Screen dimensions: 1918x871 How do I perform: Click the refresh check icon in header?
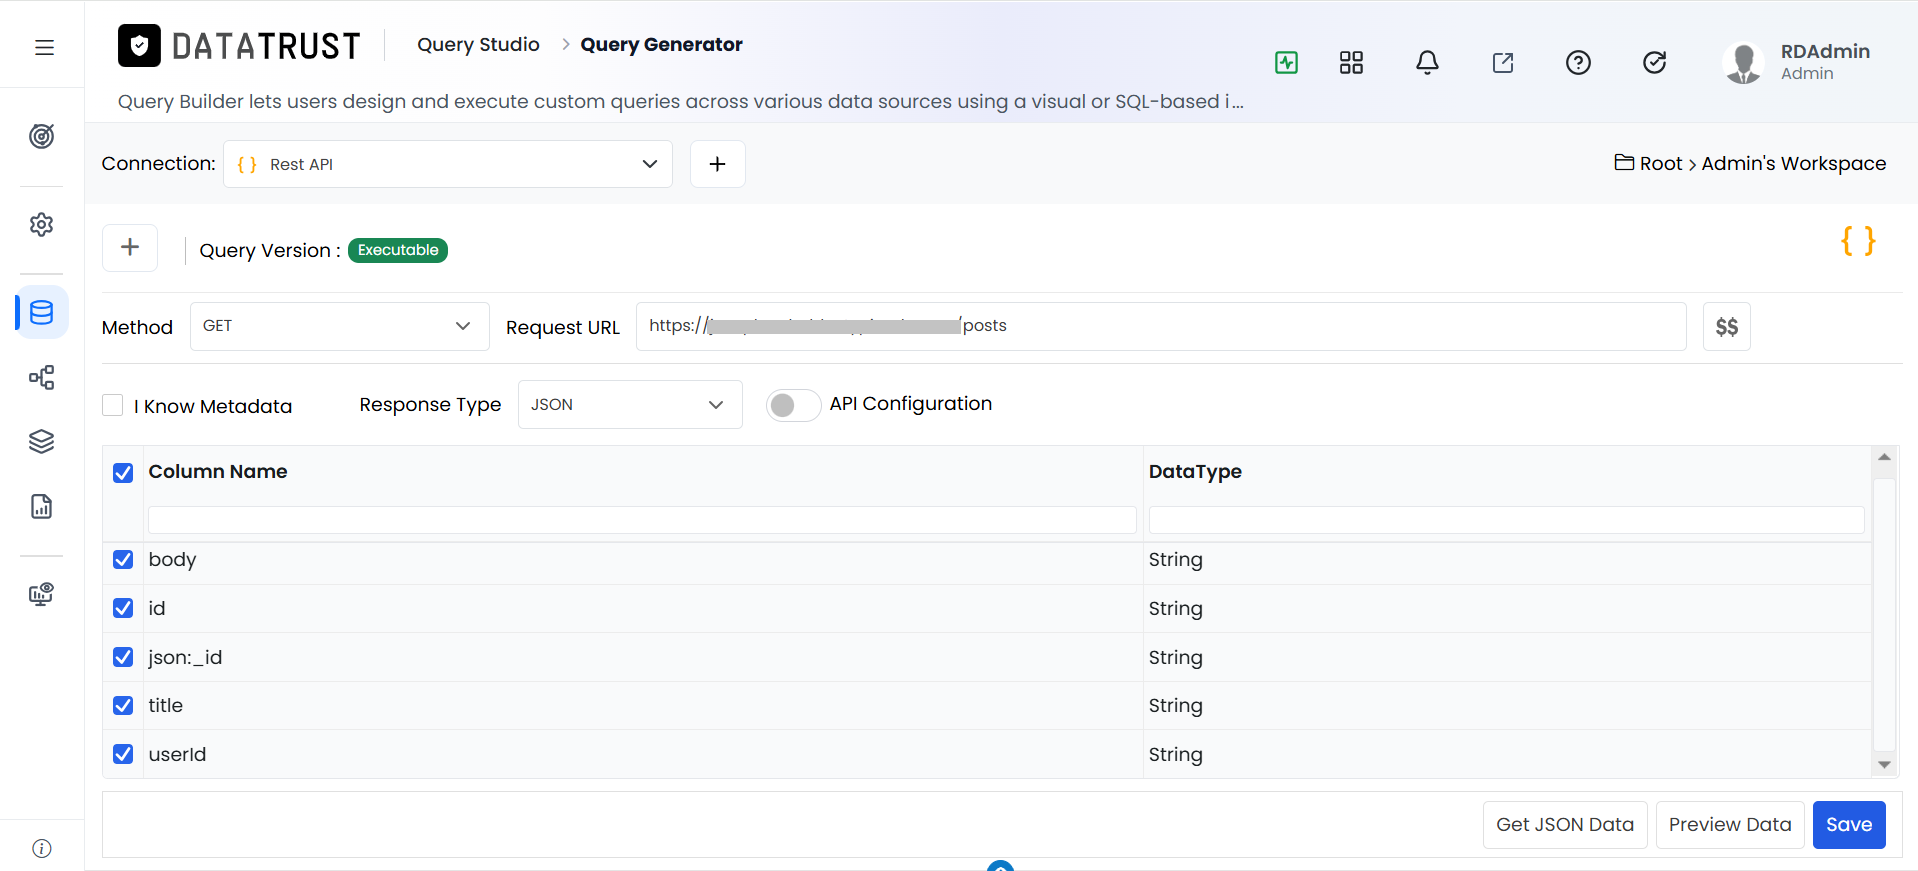click(1655, 63)
